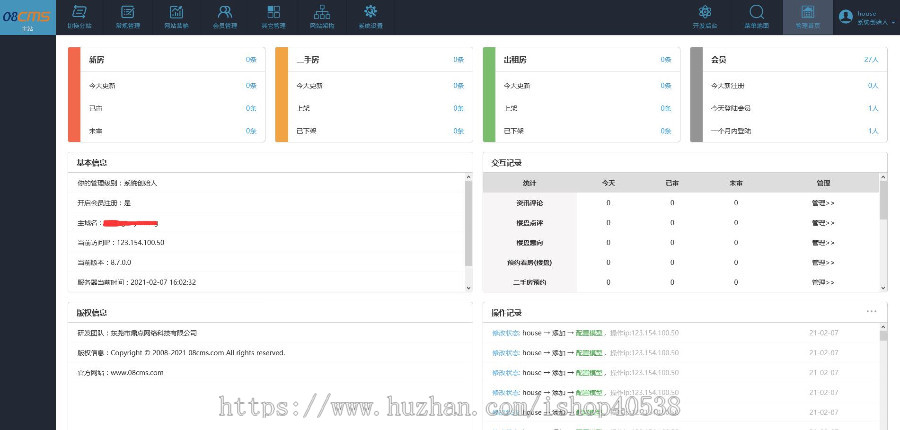Click the 交互记录 table header 管理
This screenshot has width=900, height=430.
pos(823,183)
